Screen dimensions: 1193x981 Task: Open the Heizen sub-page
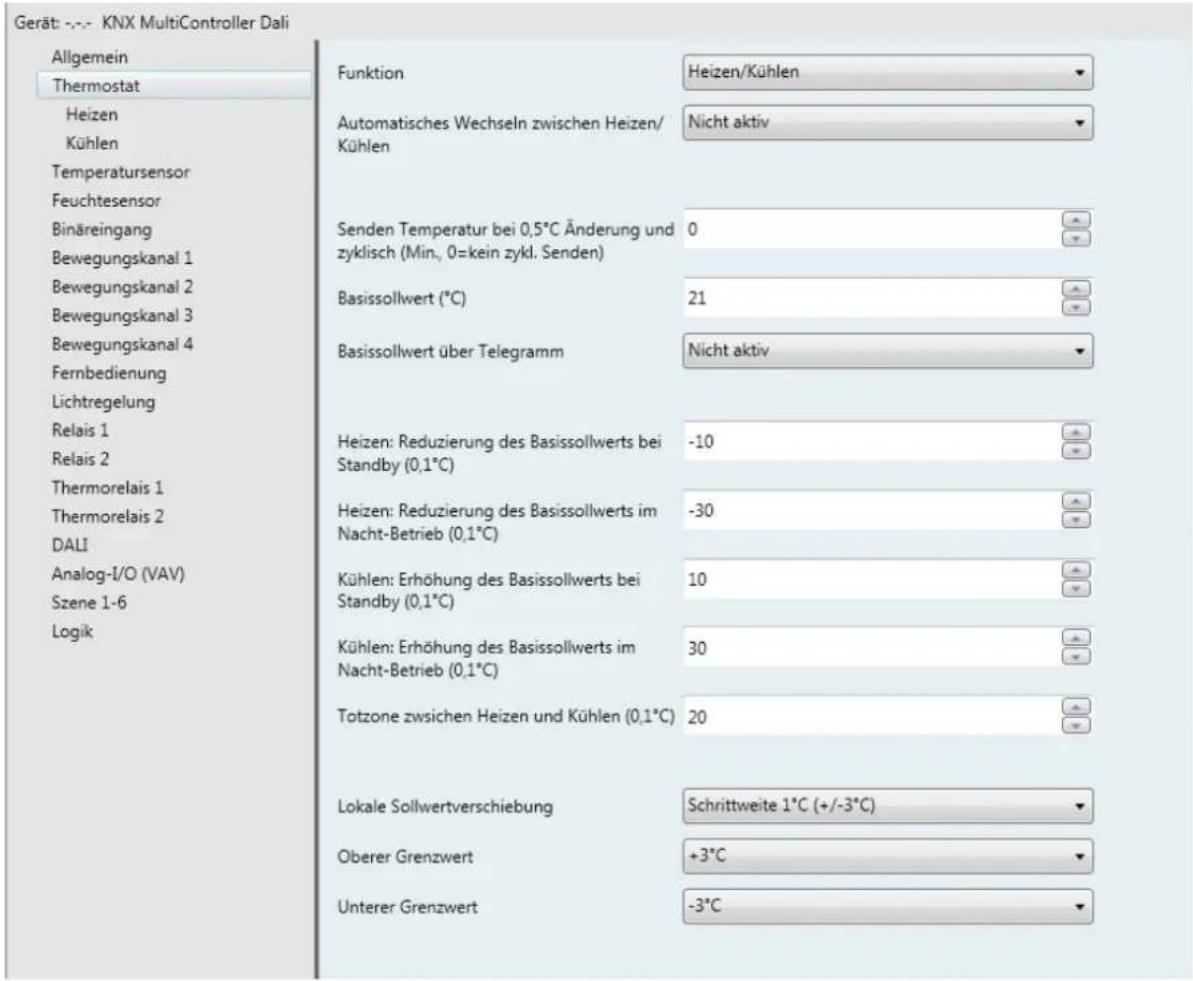(91, 114)
